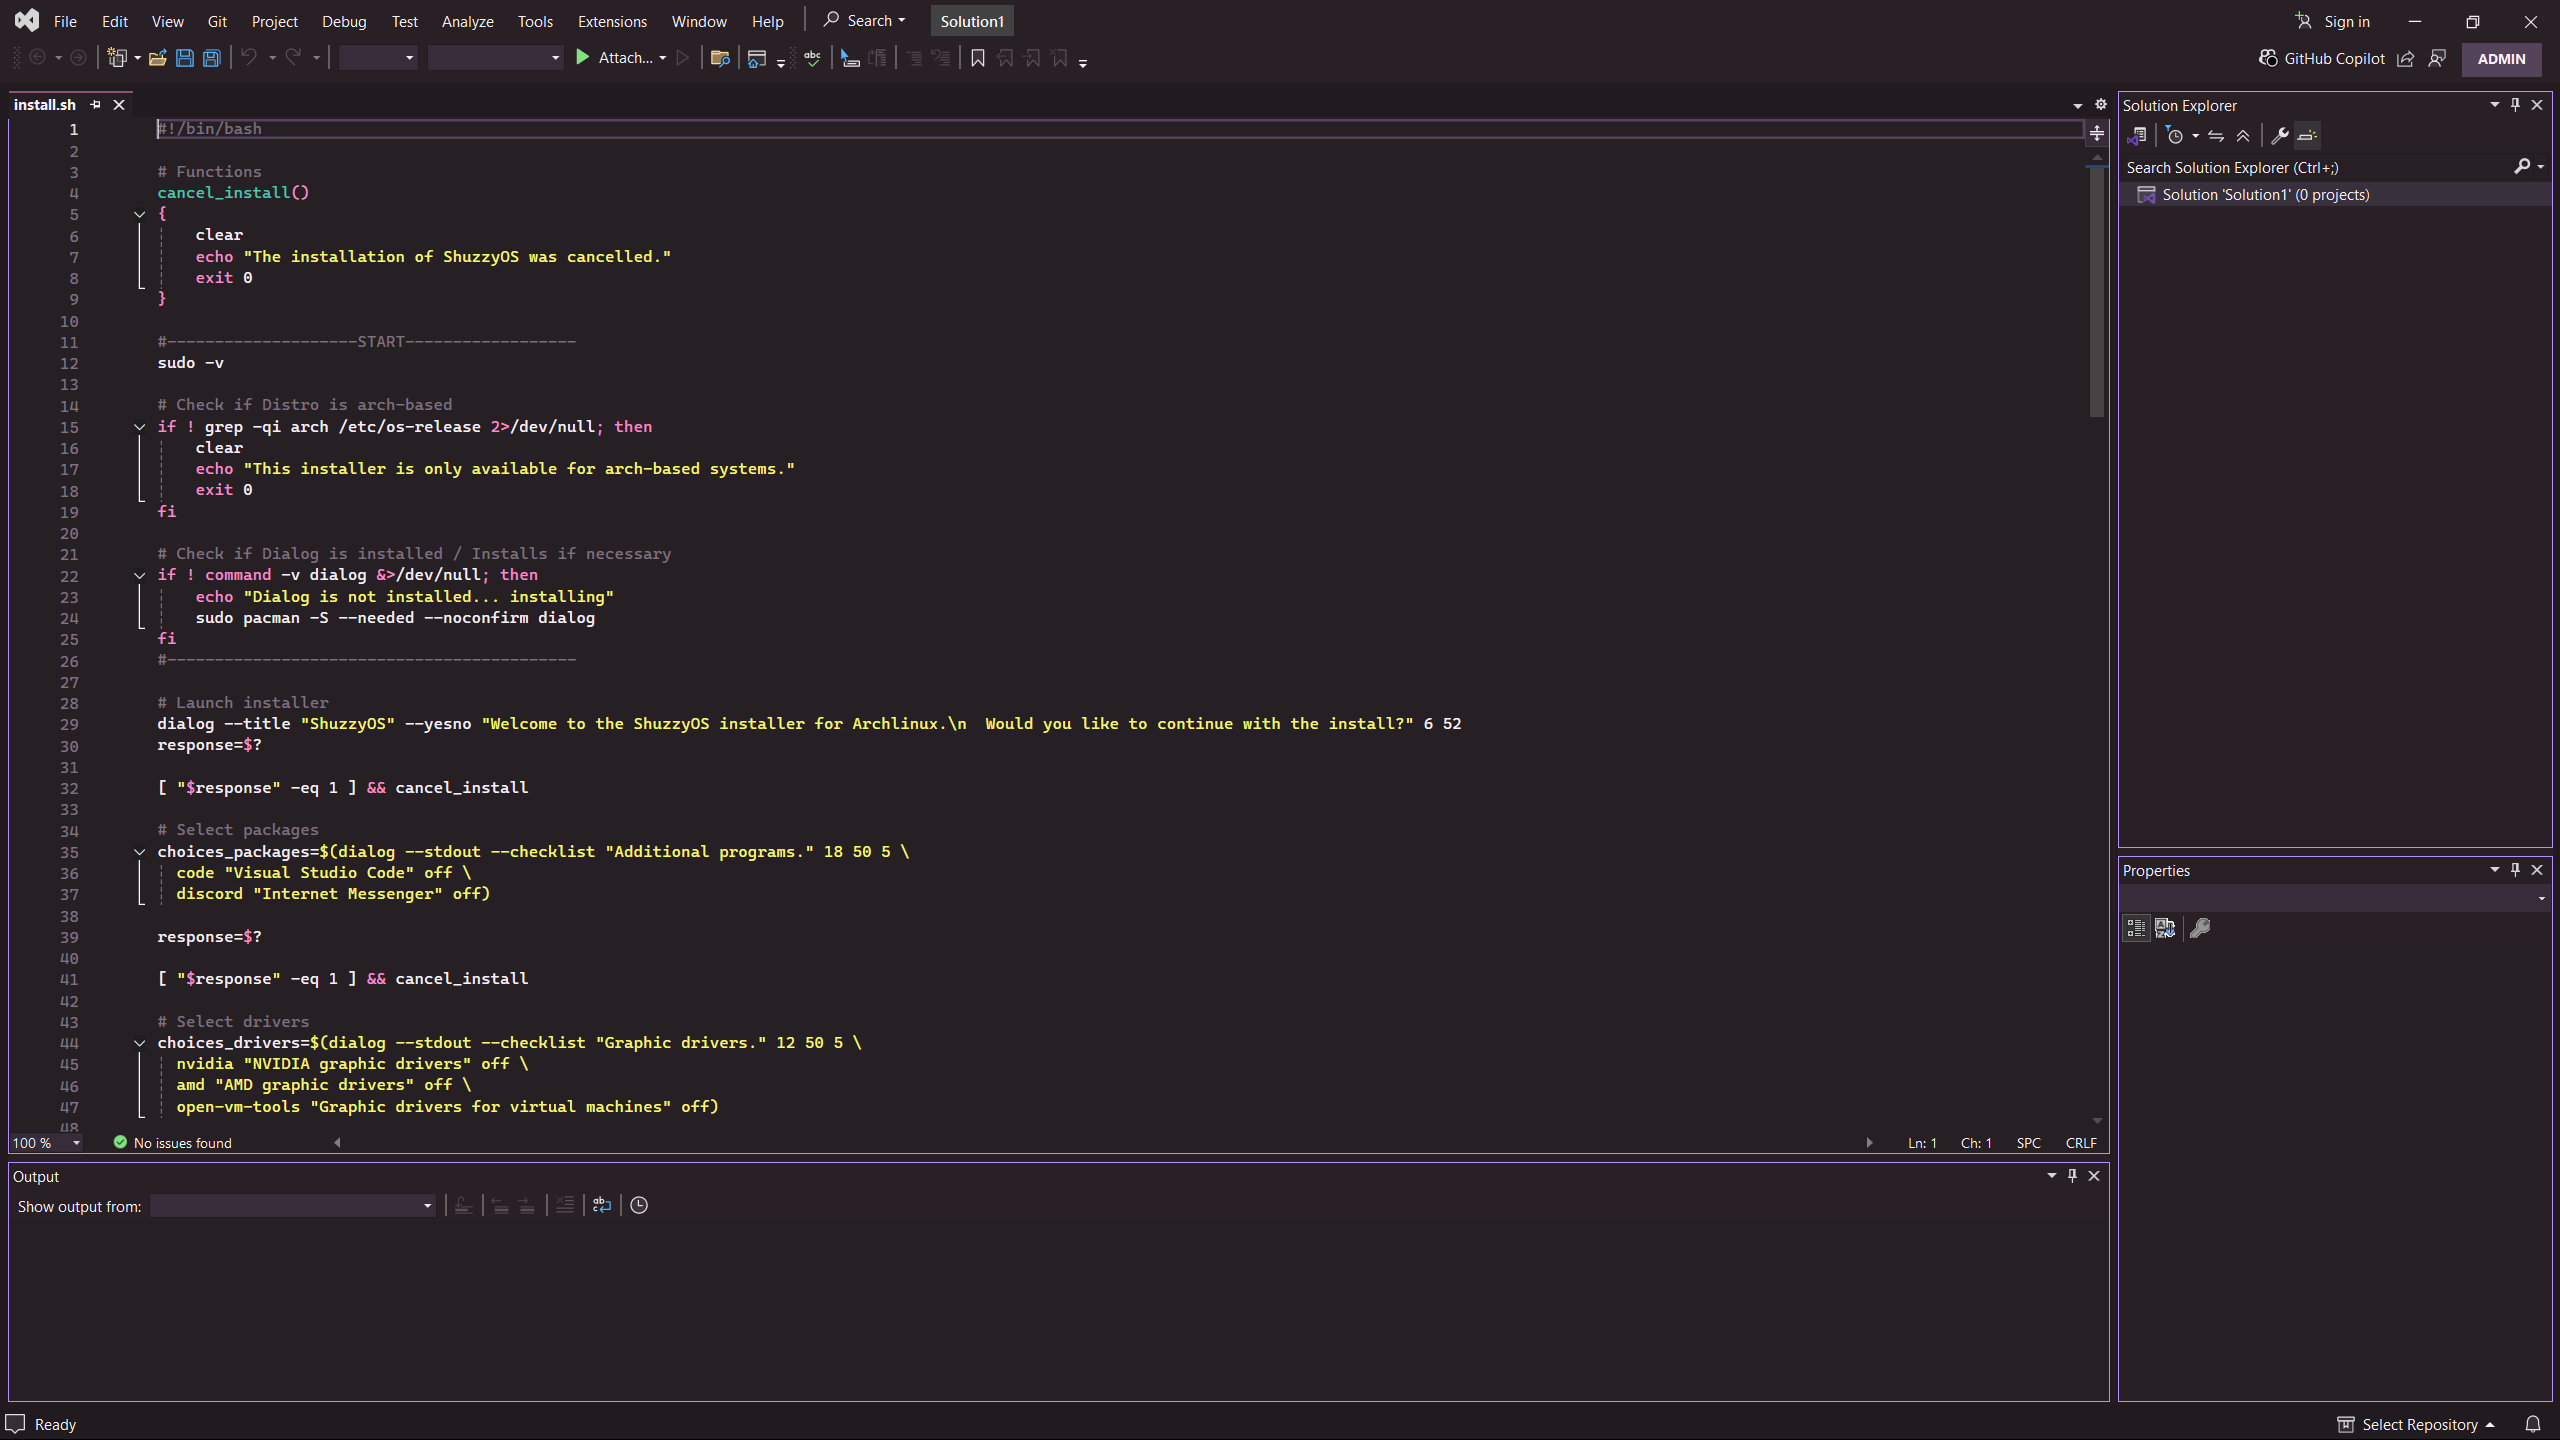The image size is (2560, 1440).
Task: Open the File menu
Action: pos(65,21)
